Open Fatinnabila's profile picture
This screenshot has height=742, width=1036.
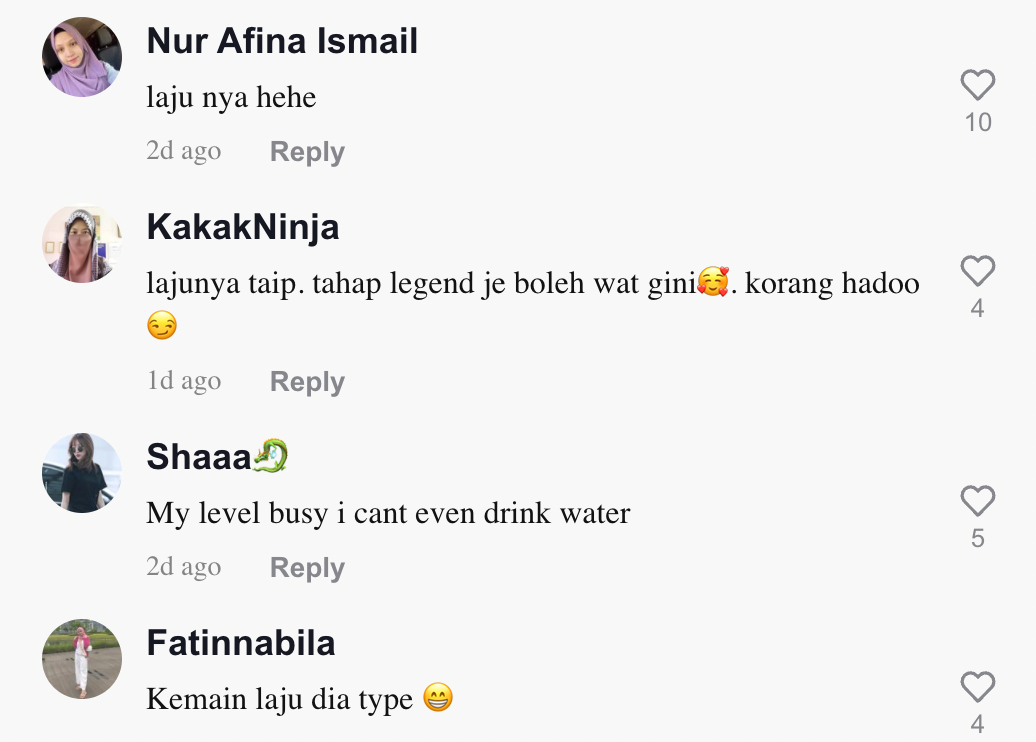[x=82, y=659]
